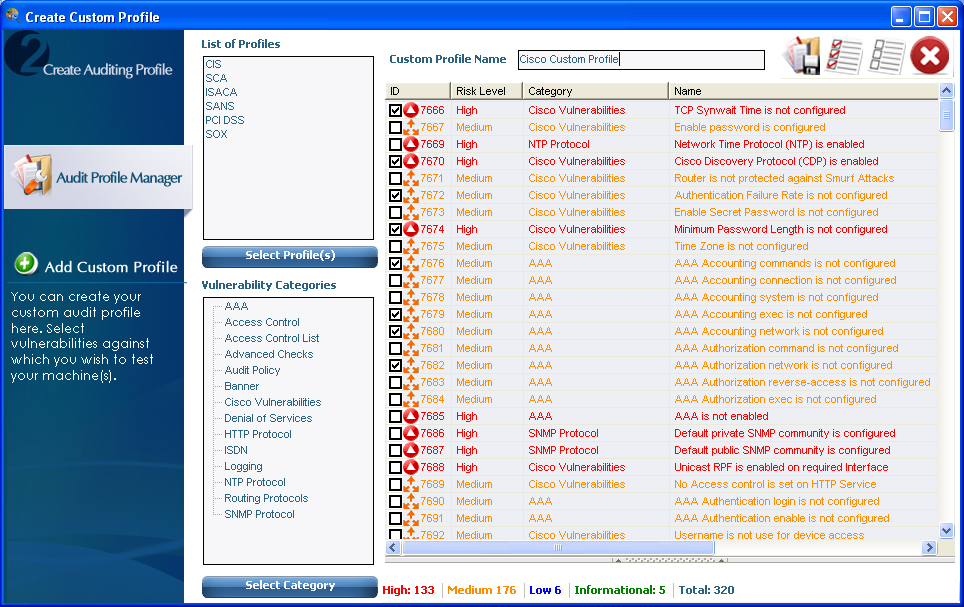
Task: Check the checkbox for ID 7667
Action: click(395, 127)
